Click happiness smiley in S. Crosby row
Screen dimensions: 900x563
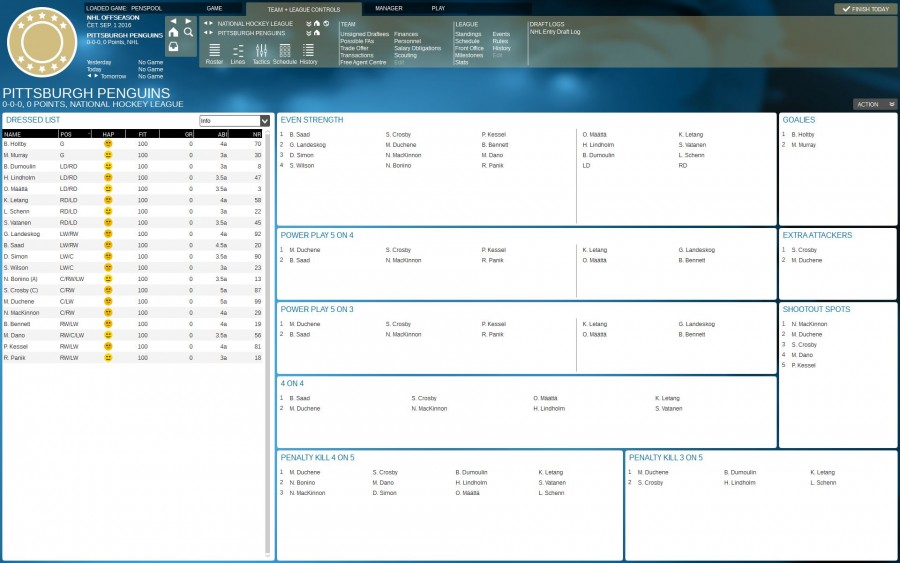tap(108, 290)
